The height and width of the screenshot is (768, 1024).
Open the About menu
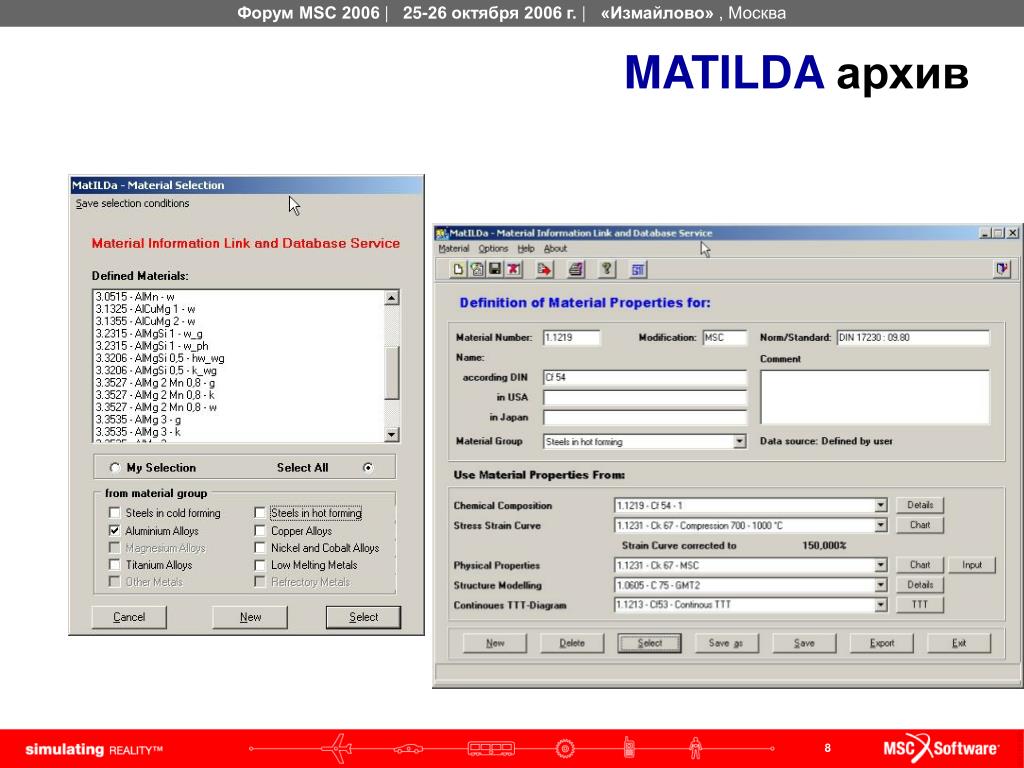coord(555,249)
